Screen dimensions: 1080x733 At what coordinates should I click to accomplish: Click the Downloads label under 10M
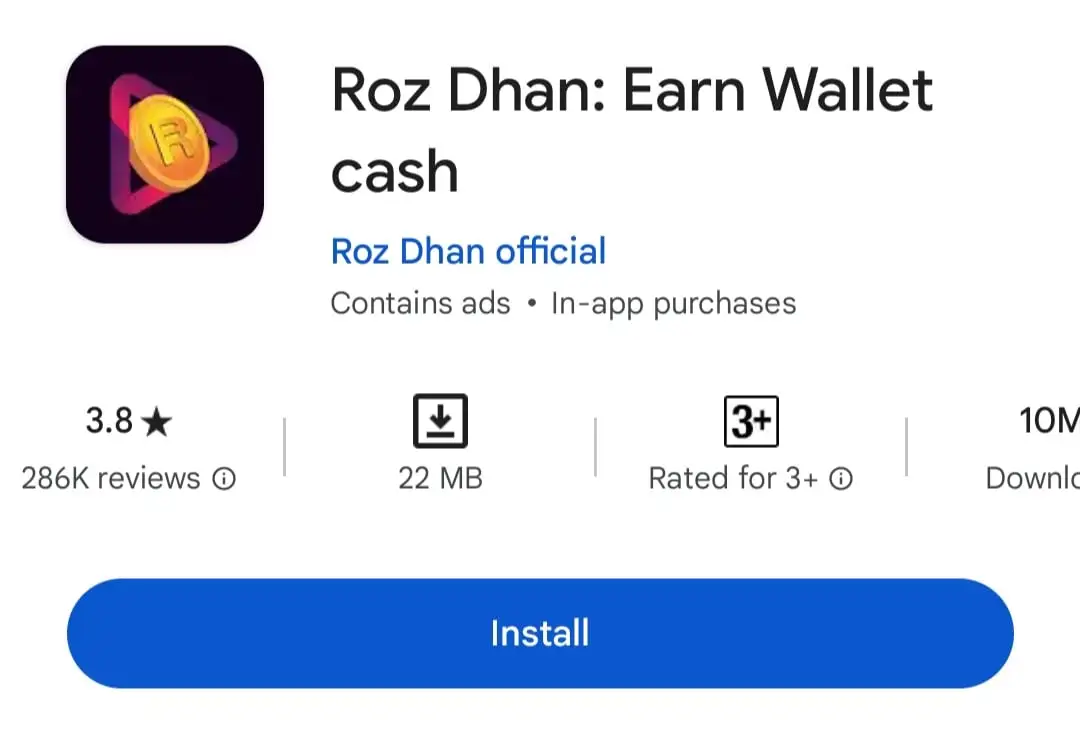pos(1032,478)
